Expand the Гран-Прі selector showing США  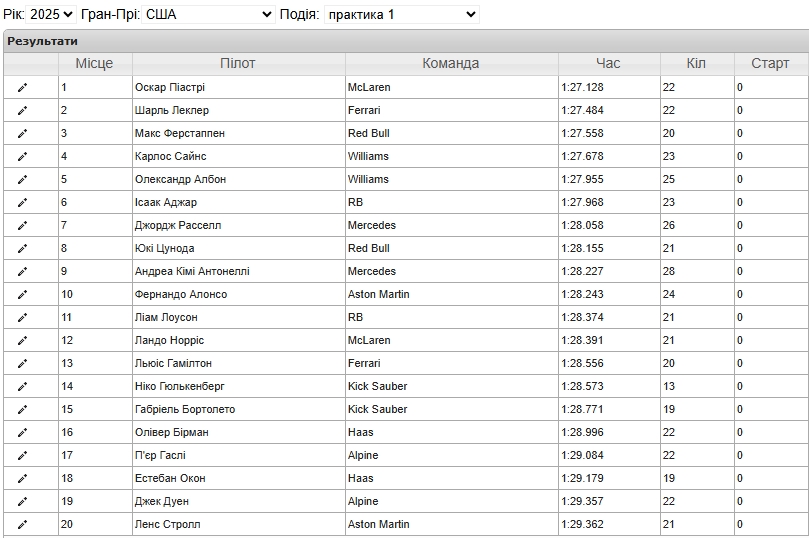[208, 14]
